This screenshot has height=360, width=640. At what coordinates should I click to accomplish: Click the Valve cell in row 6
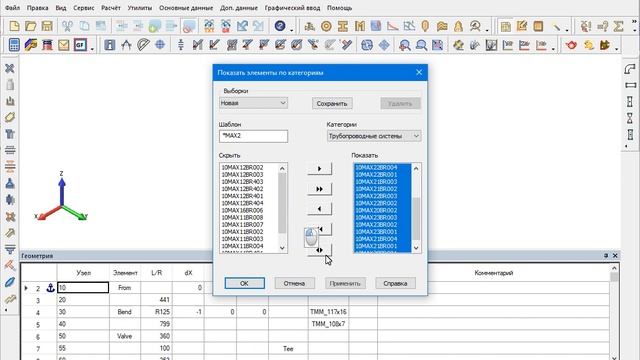pyautogui.click(x=124, y=336)
